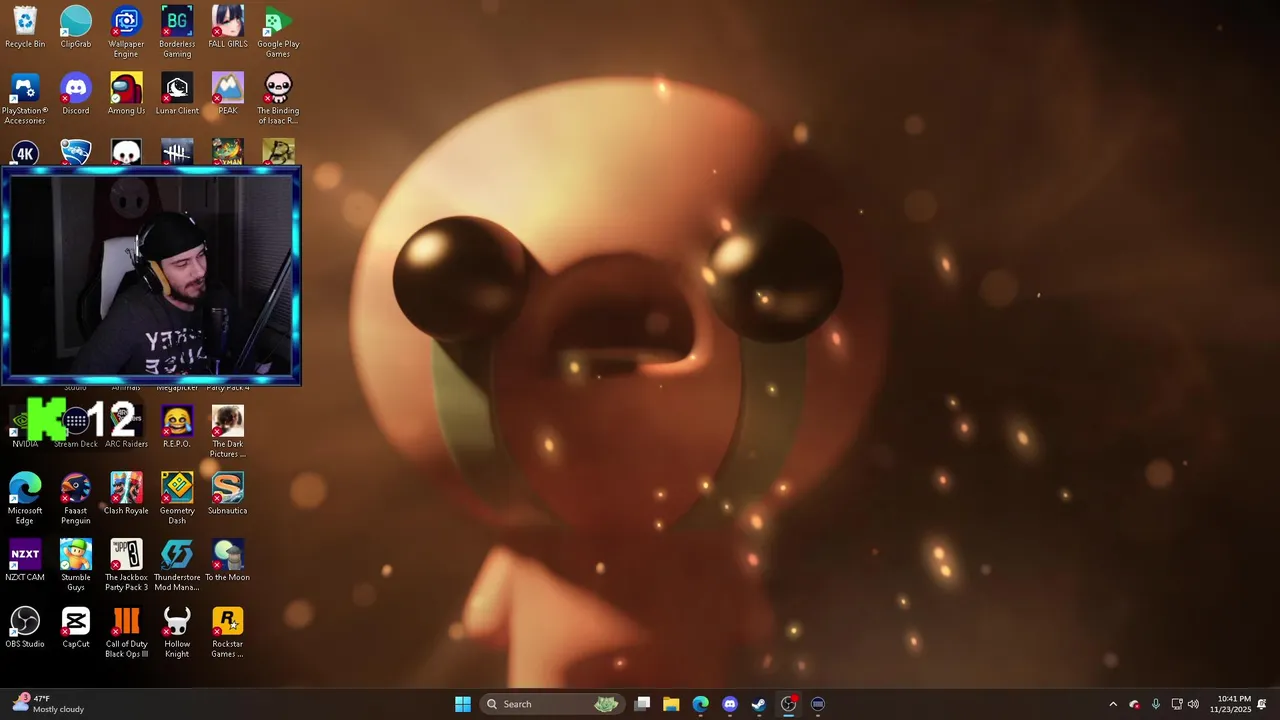
Task: Switch to OBS in the taskbar
Action: [x=789, y=704]
